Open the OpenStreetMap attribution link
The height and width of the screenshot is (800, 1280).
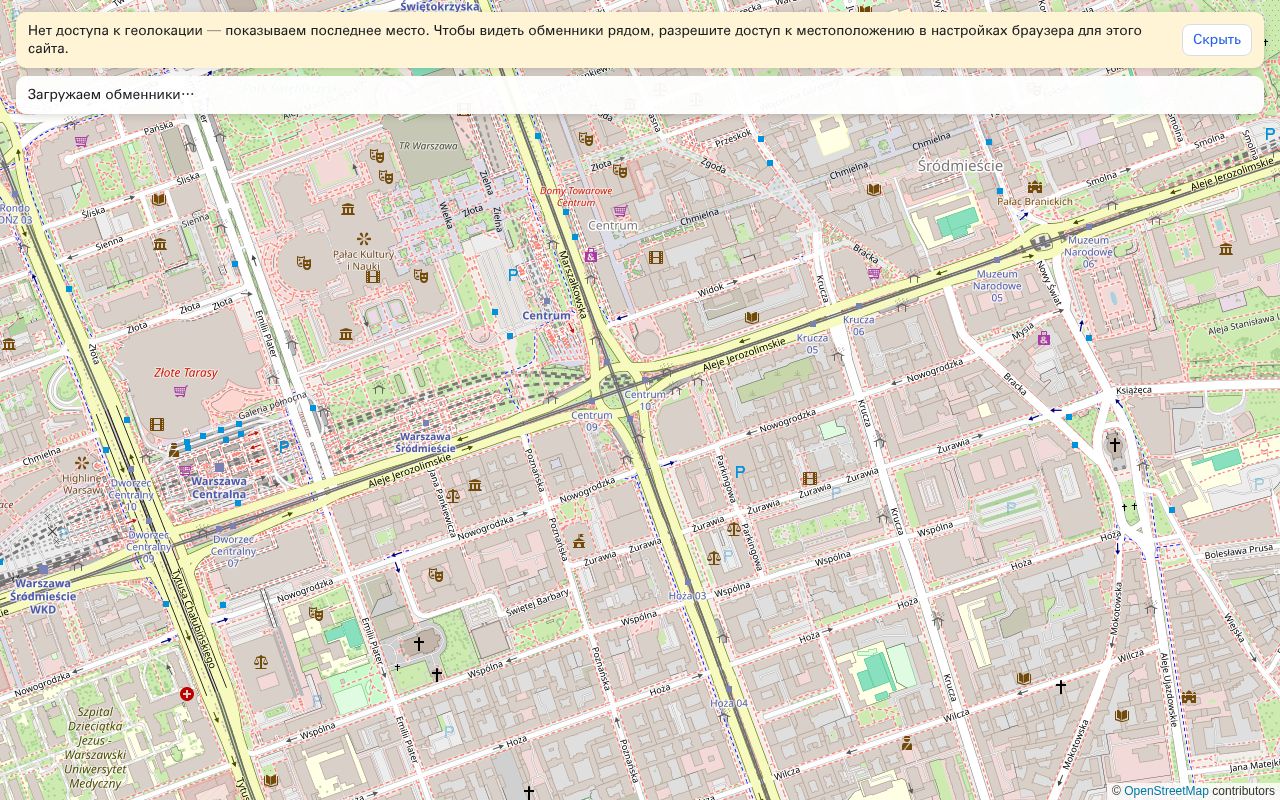(1166, 791)
